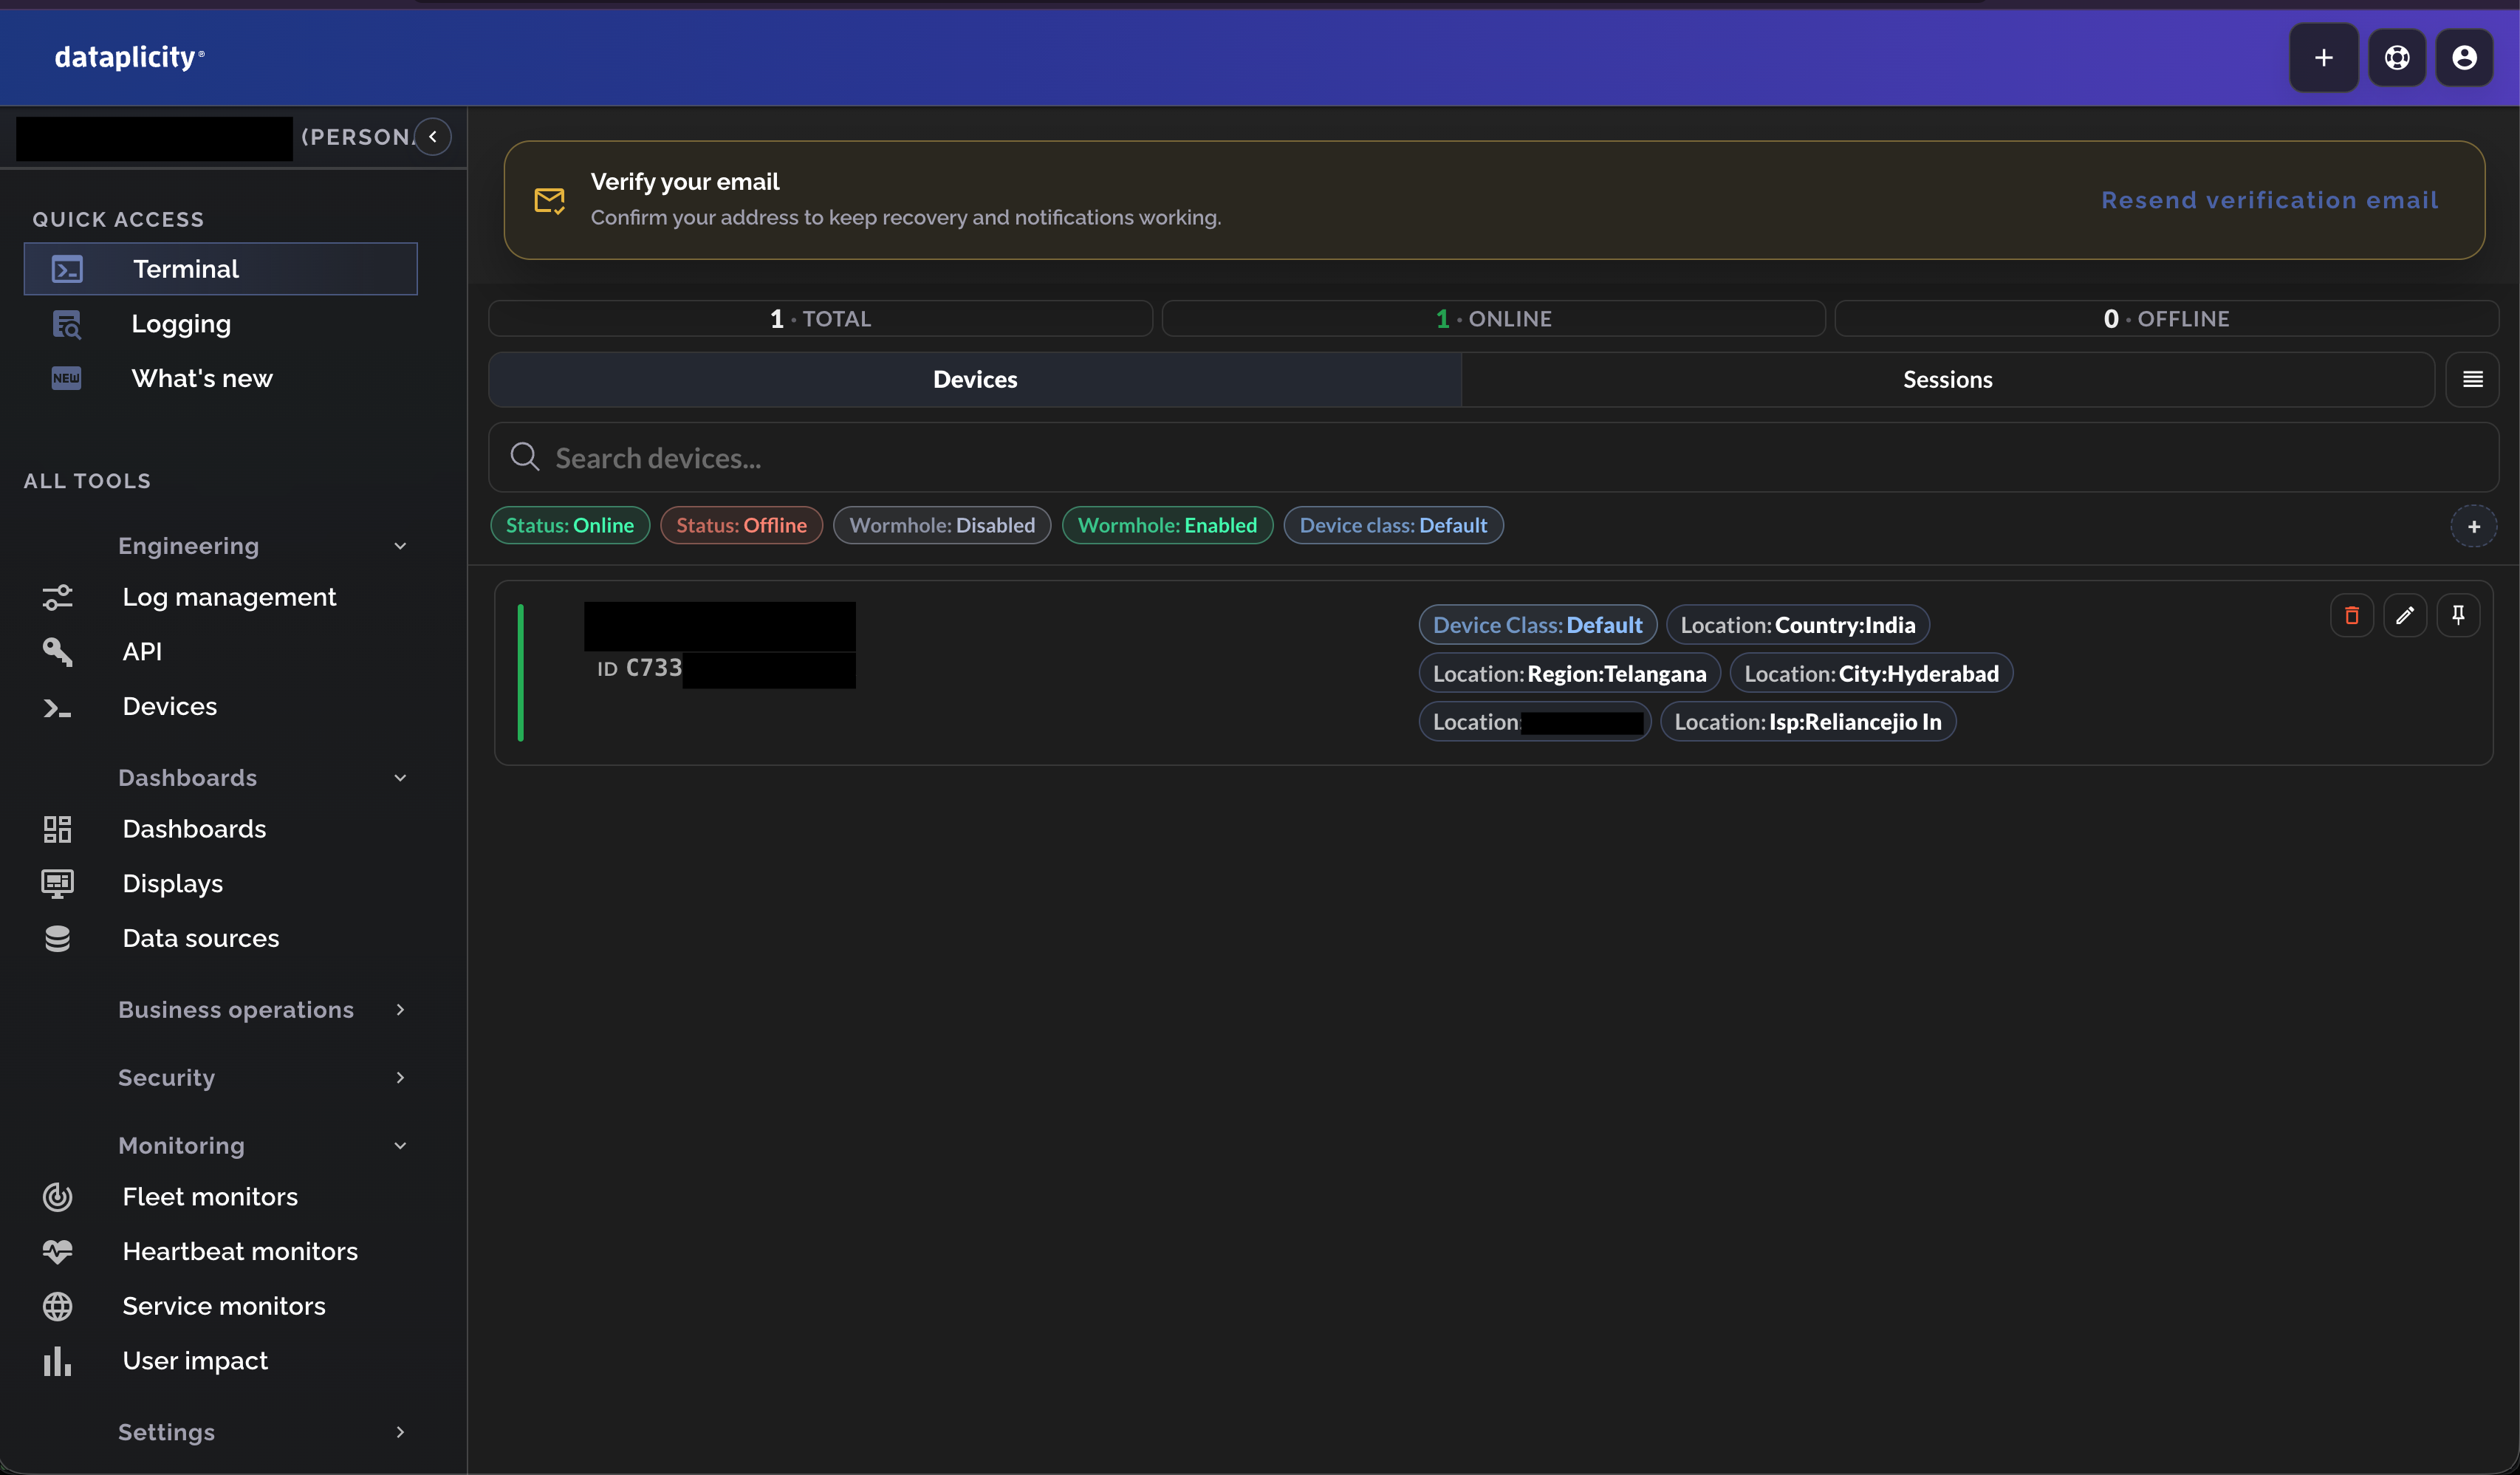Toggle the Device class: Default filter

[1393, 525]
